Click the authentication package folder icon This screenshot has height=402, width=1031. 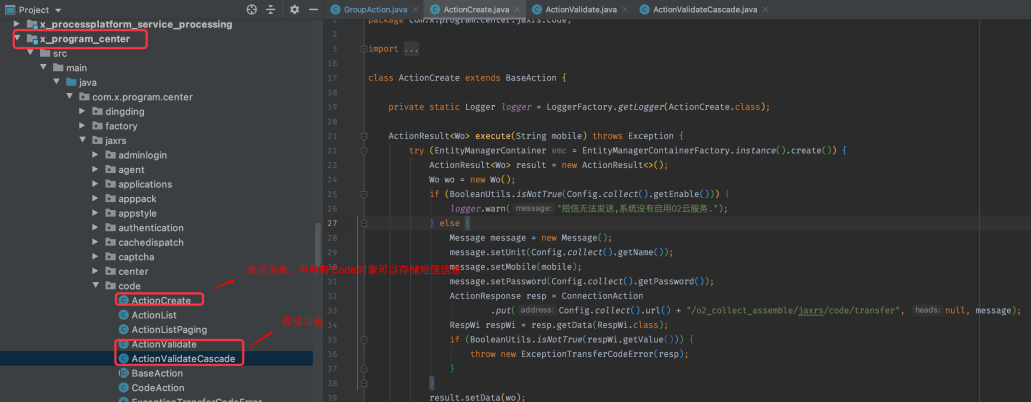(110, 228)
